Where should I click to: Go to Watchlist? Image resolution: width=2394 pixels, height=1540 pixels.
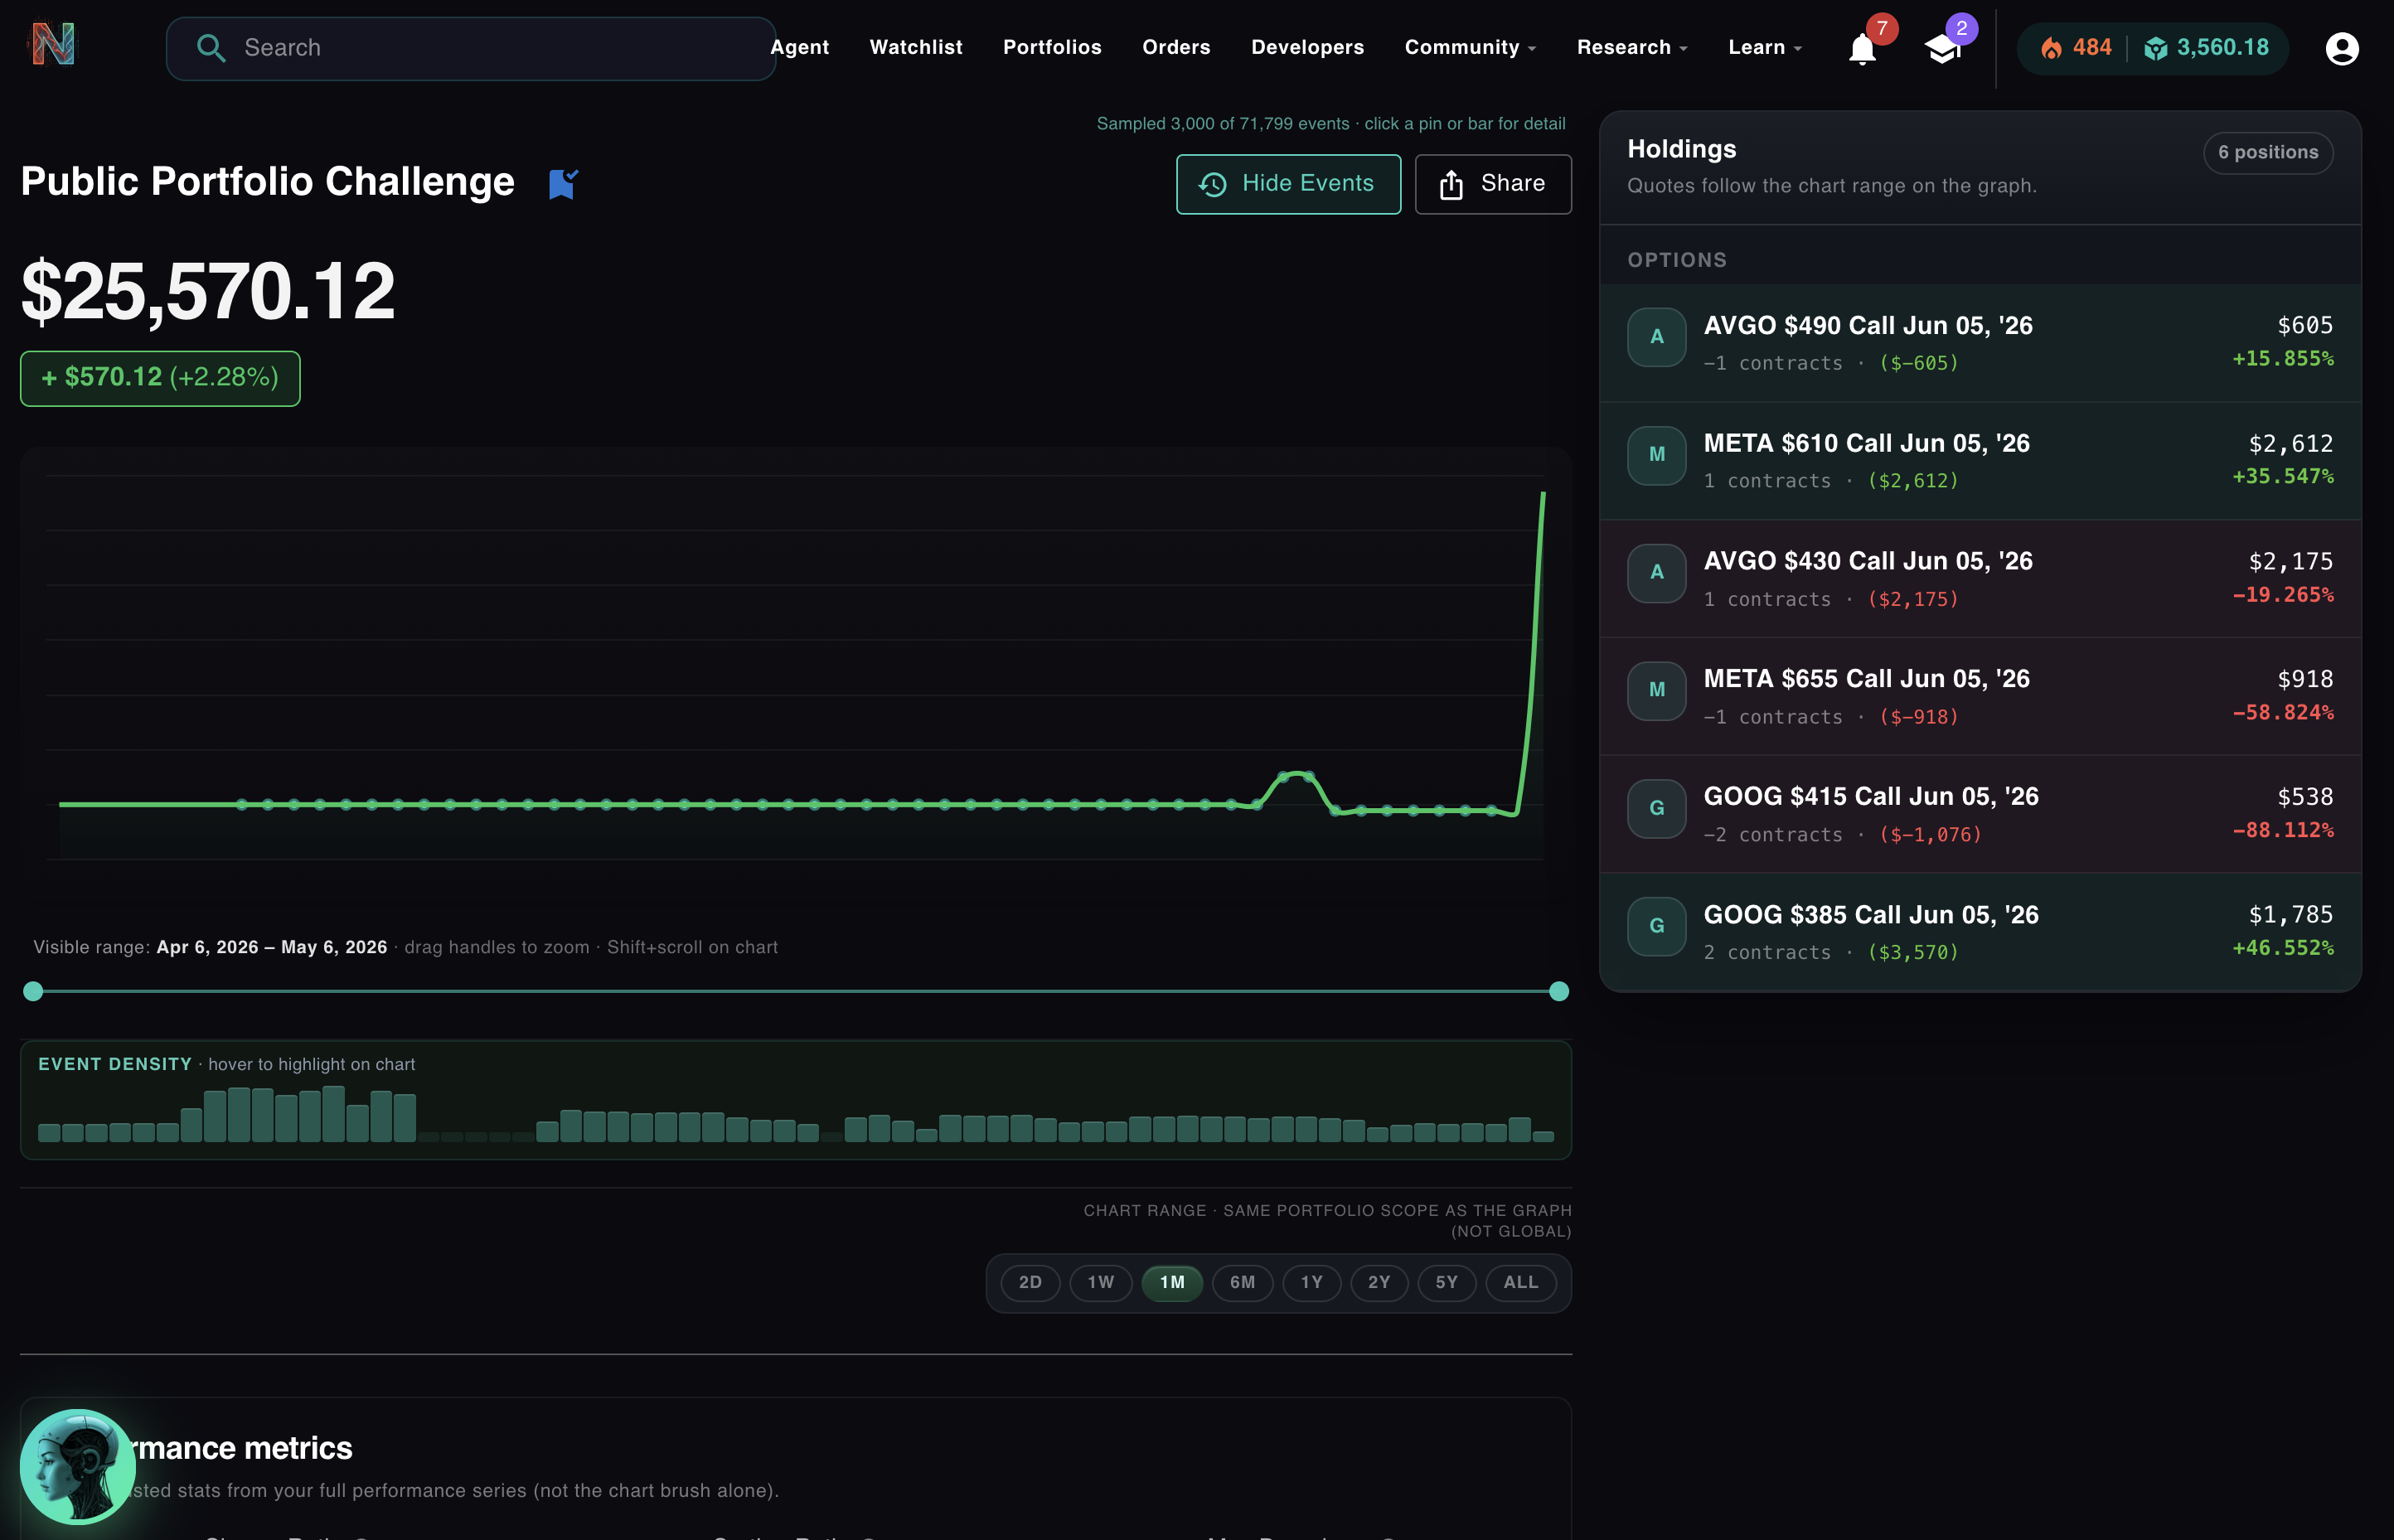916,48
